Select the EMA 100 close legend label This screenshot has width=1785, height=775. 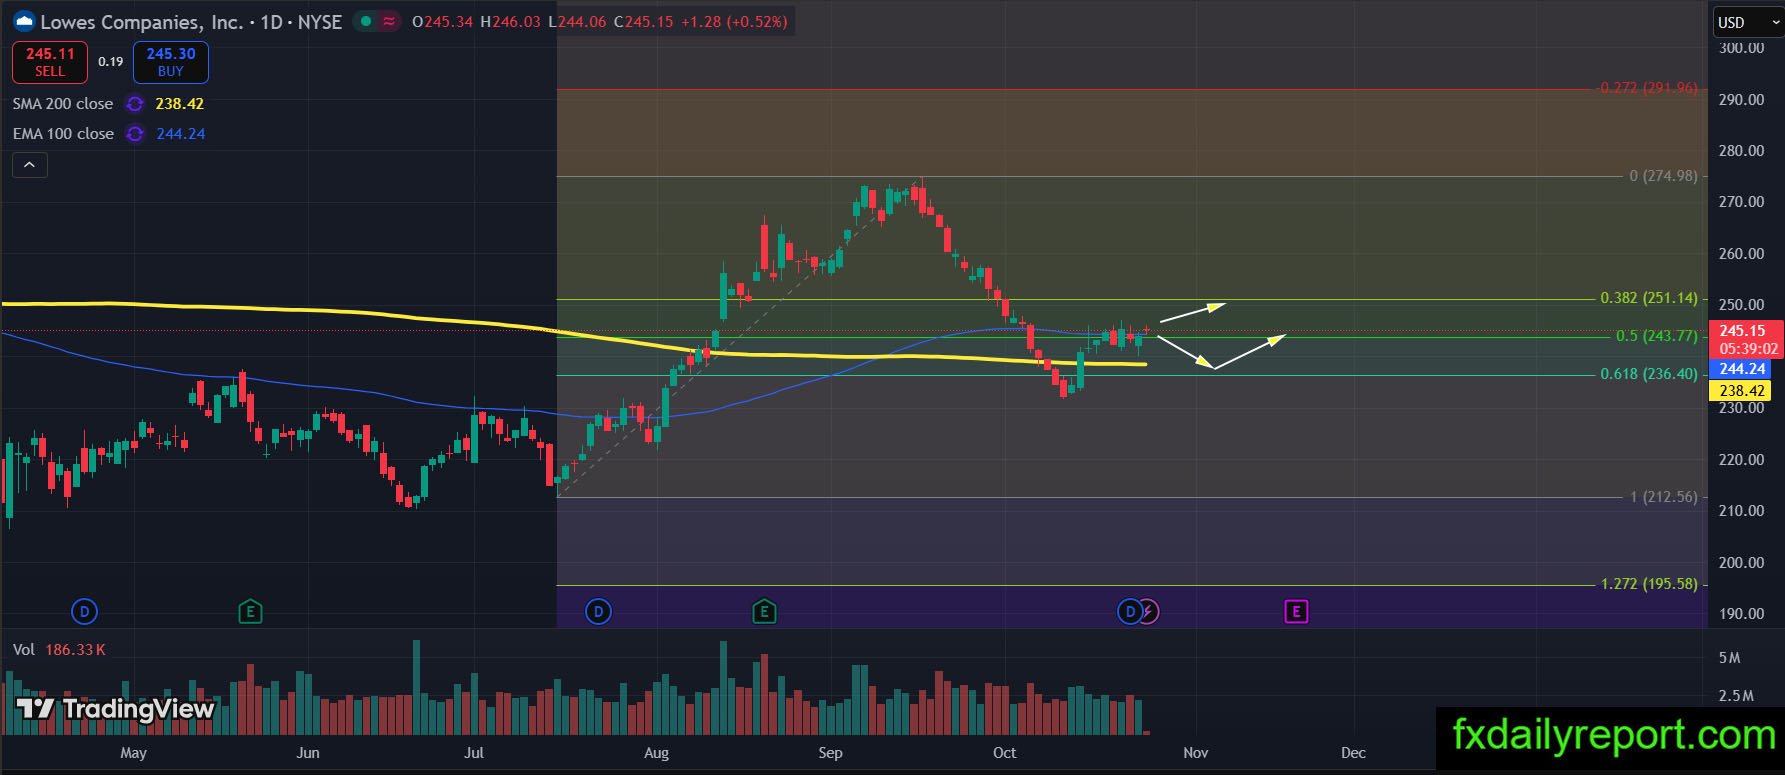pos(63,134)
